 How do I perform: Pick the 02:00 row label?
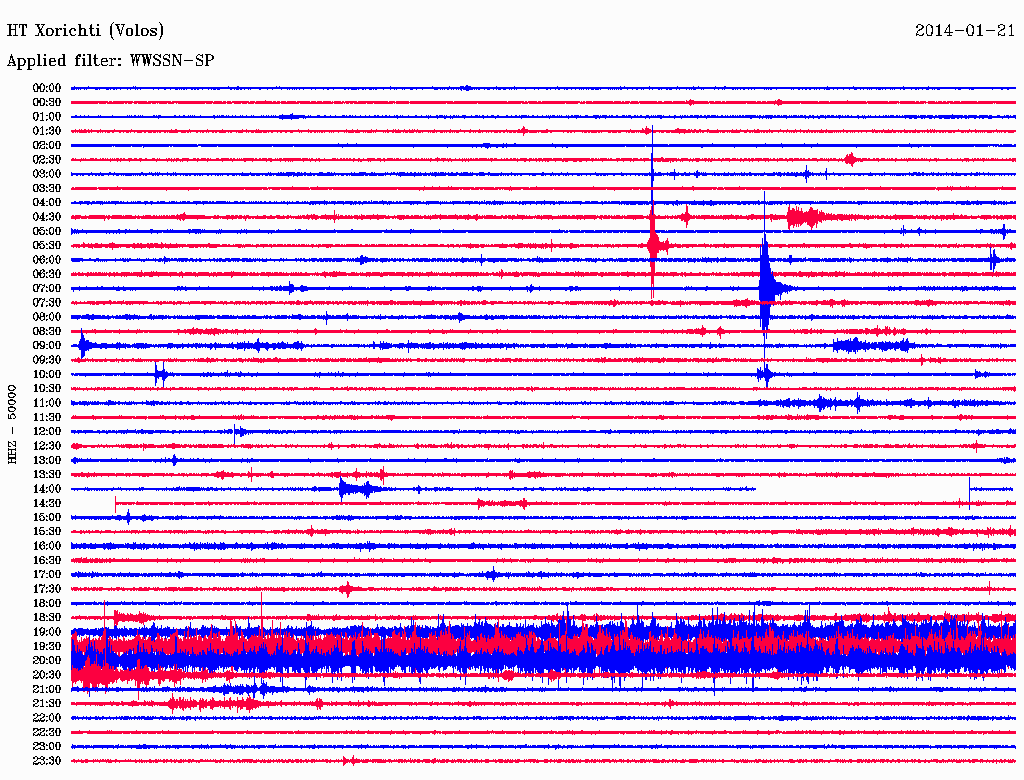tap(47, 145)
